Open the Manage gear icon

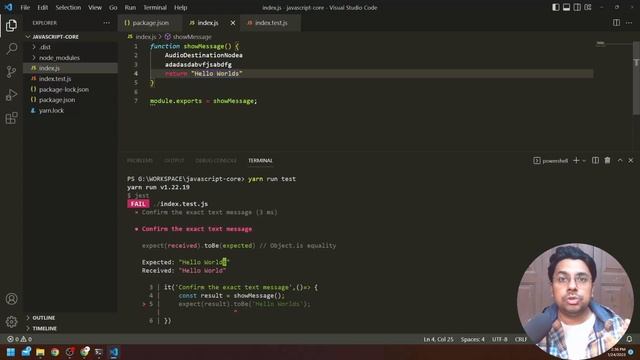tap(11, 322)
